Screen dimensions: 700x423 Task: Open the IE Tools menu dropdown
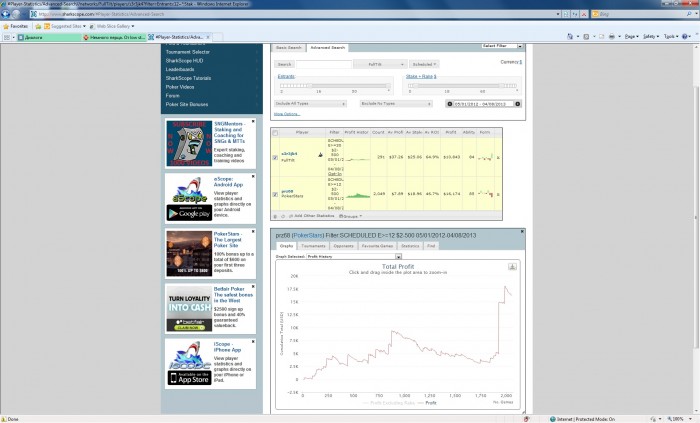[x=671, y=37]
